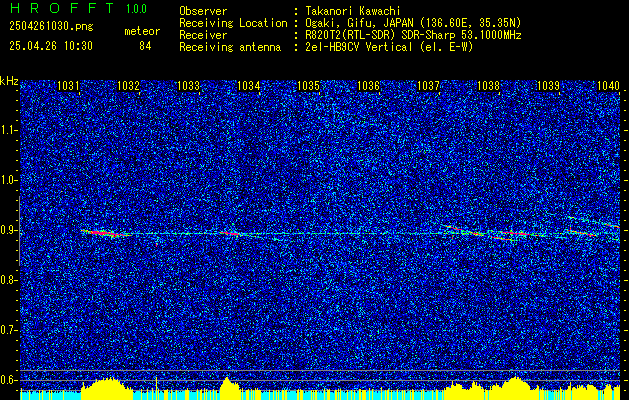The width and height of the screenshot is (629, 400).
Task: Click the HROFFT title text
Action: pyautogui.click(x=61, y=8)
